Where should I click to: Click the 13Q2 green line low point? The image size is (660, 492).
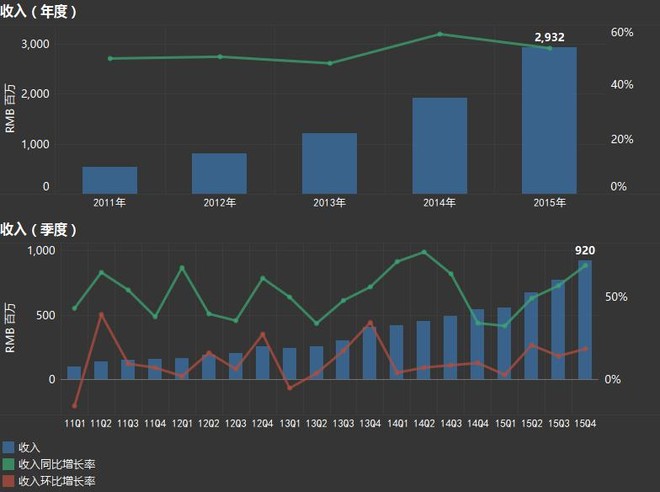tap(317, 323)
